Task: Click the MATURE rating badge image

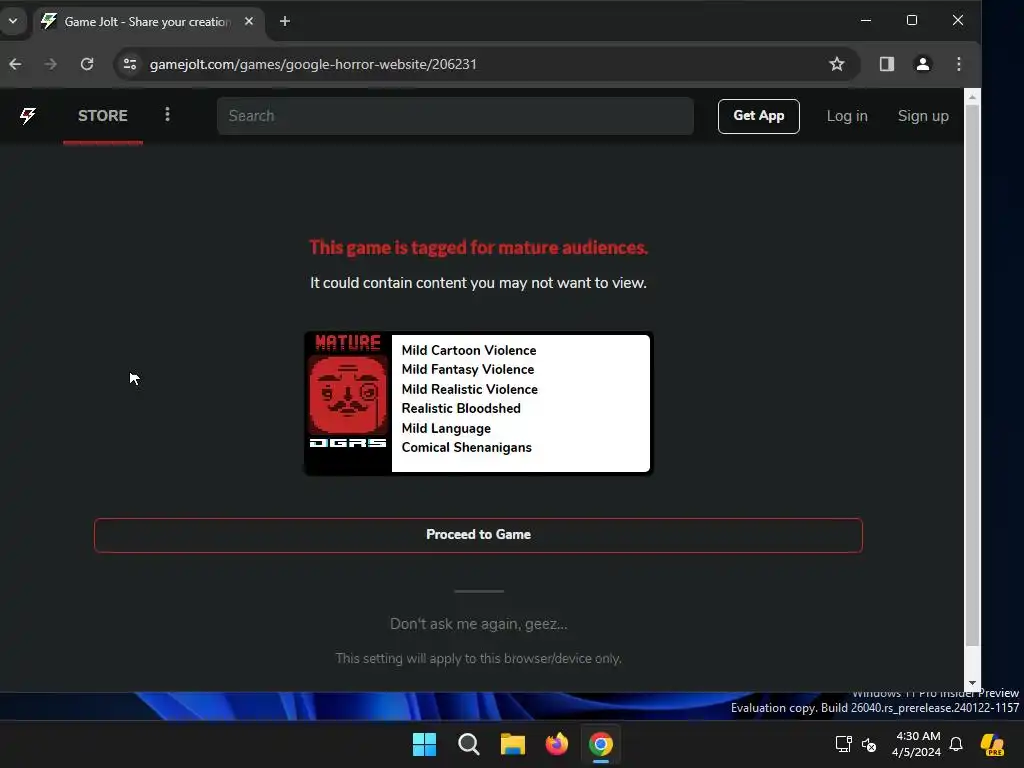Action: (348, 403)
